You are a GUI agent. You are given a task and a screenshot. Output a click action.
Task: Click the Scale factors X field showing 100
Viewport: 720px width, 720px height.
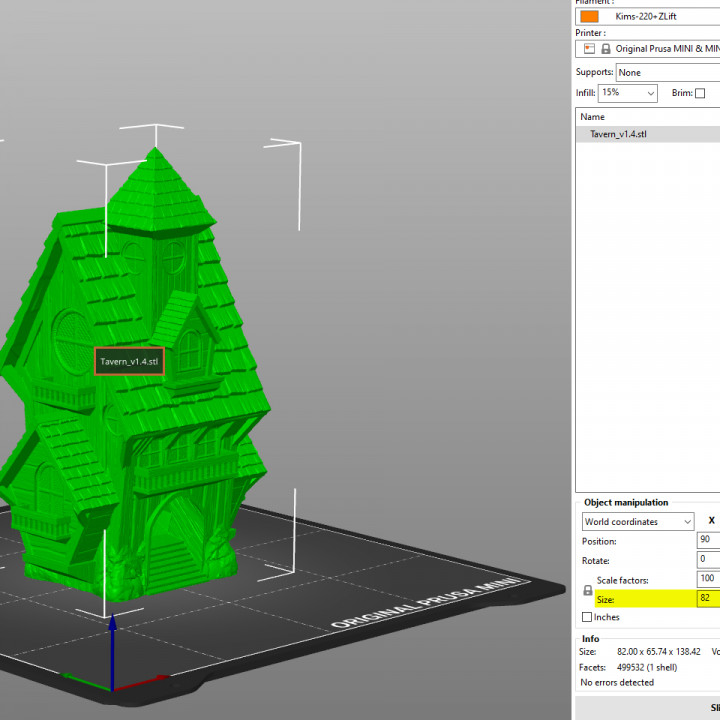tap(708, 579)
